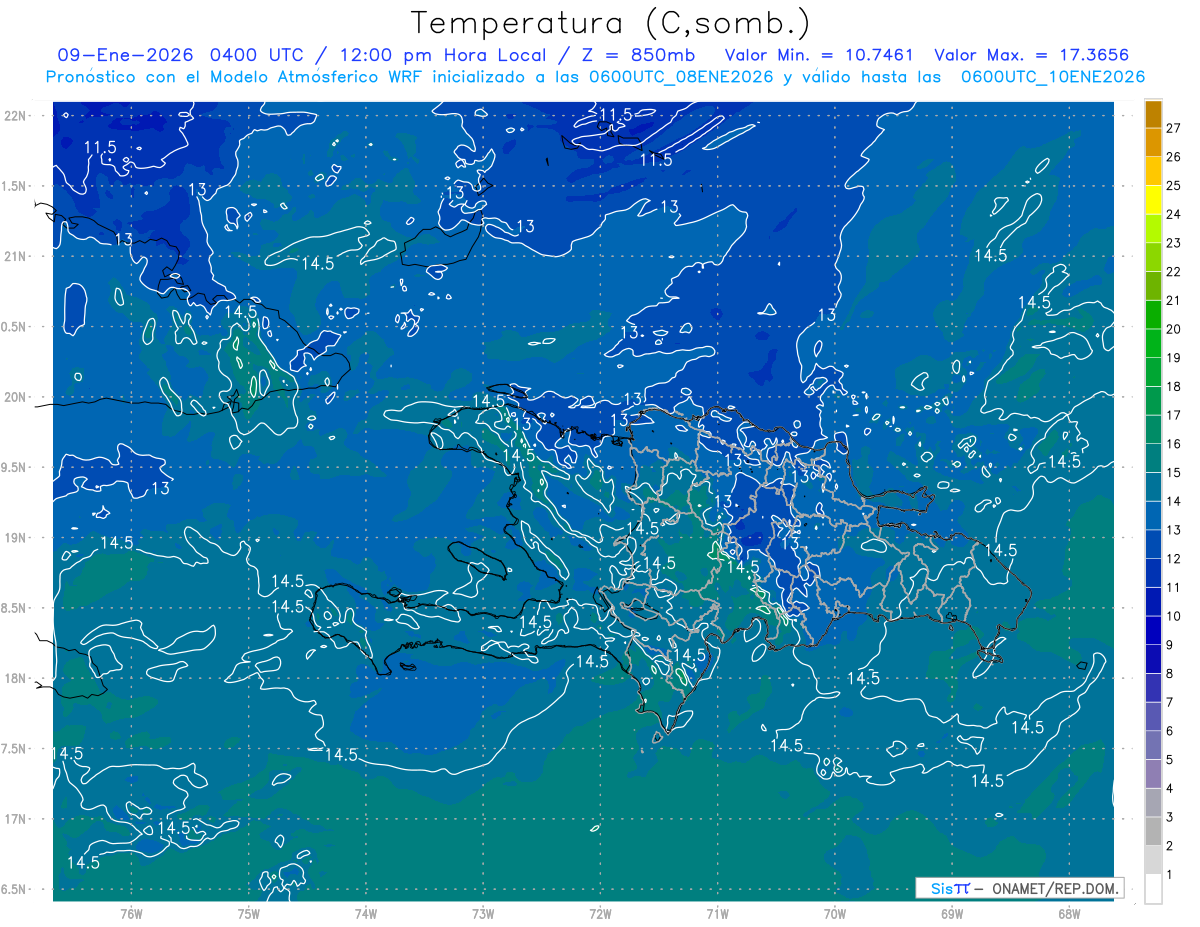
Task: Click the "71W" longitude label
Action: tap(717, 913)
